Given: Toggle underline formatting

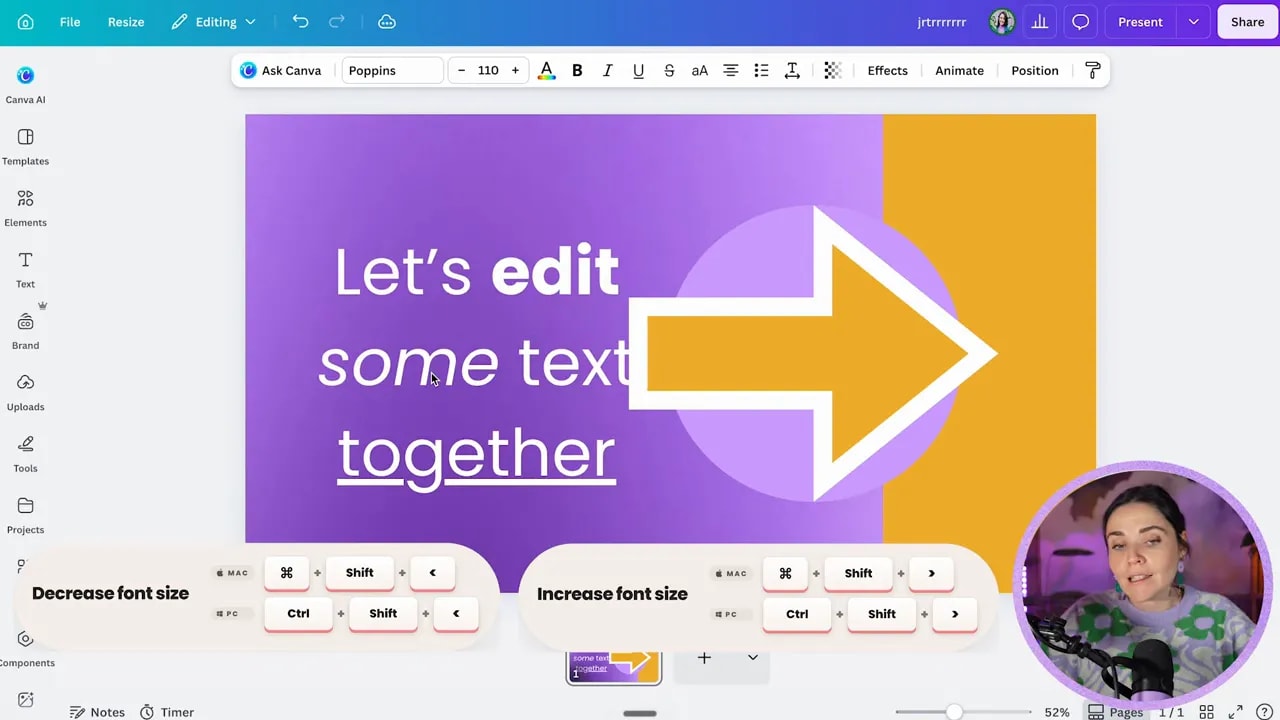Looking at the screenshot, I should 638,71.
